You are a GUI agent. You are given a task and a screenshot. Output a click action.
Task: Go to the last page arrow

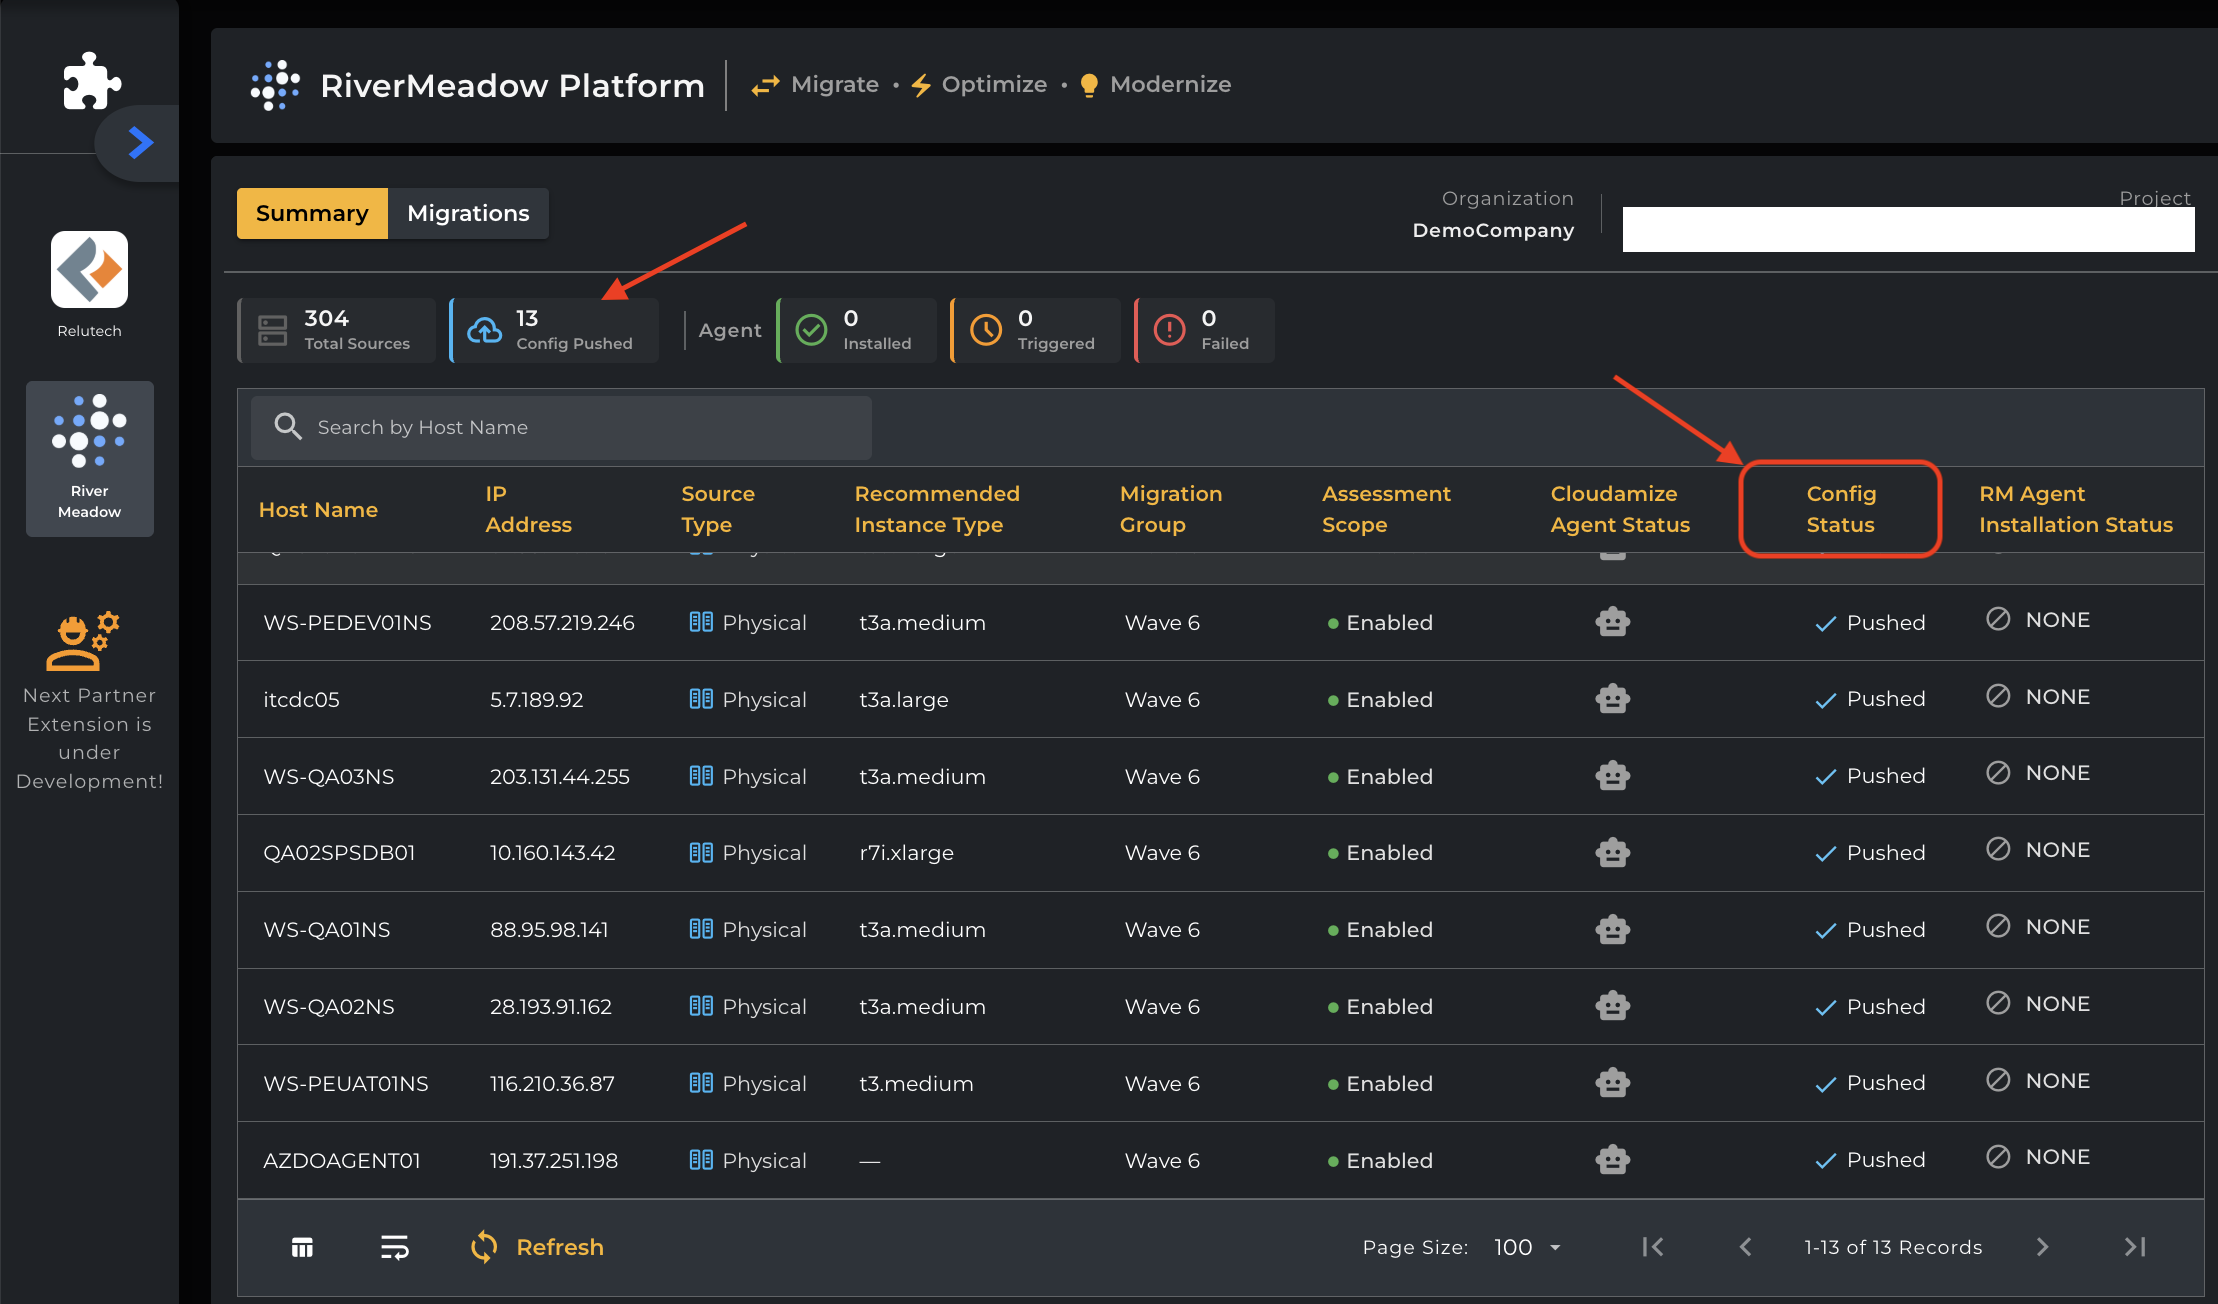(2135, 1247)
